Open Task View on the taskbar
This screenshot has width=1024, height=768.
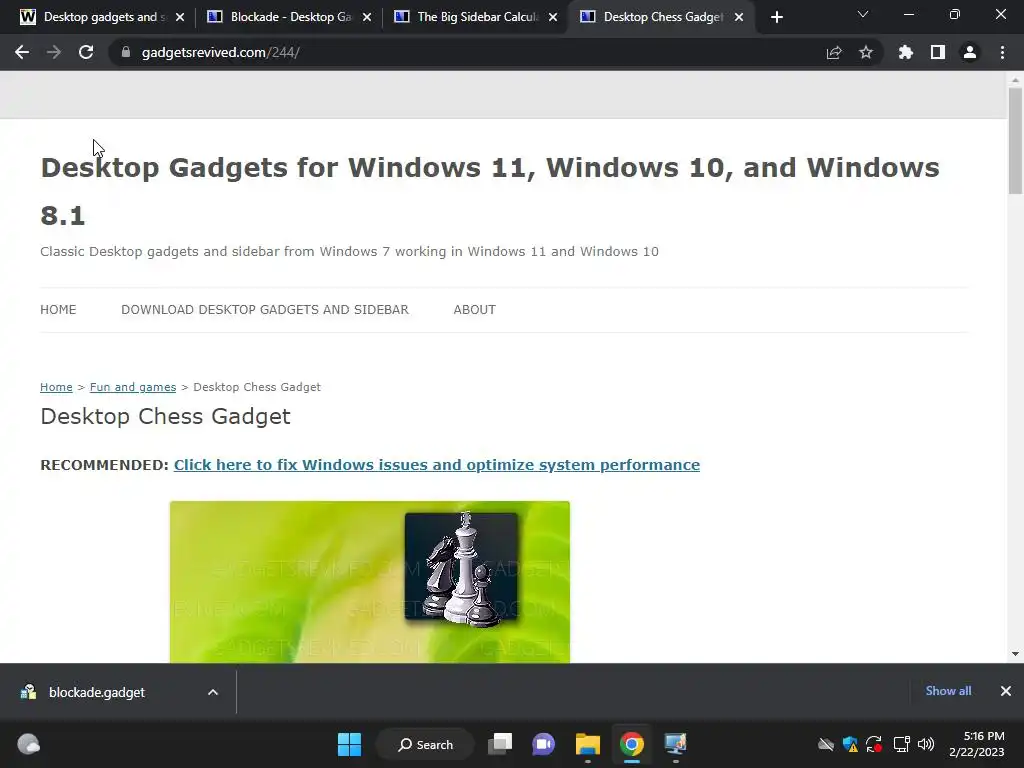pyautogui.click(x=500, y=744)
